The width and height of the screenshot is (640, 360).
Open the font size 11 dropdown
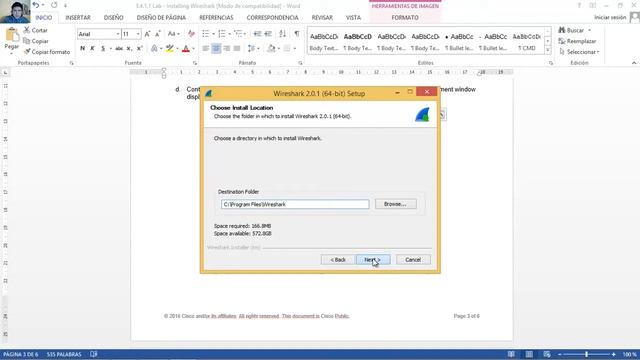point(138,34)
